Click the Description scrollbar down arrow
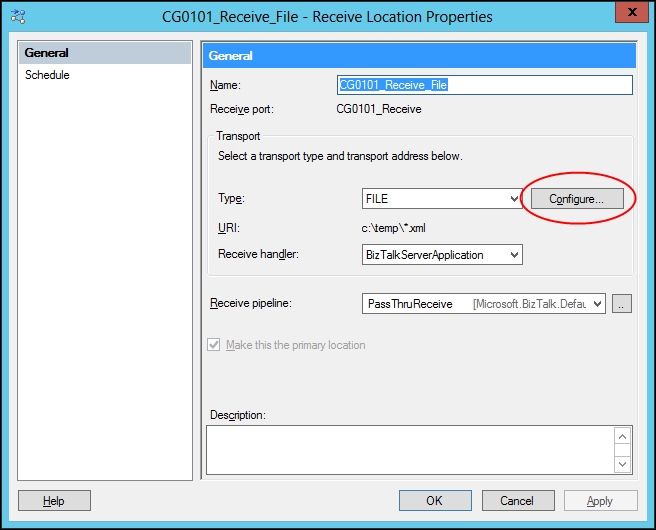Viewport: 656px width, 530px height. pyautogui.click(x=623, y=464)
